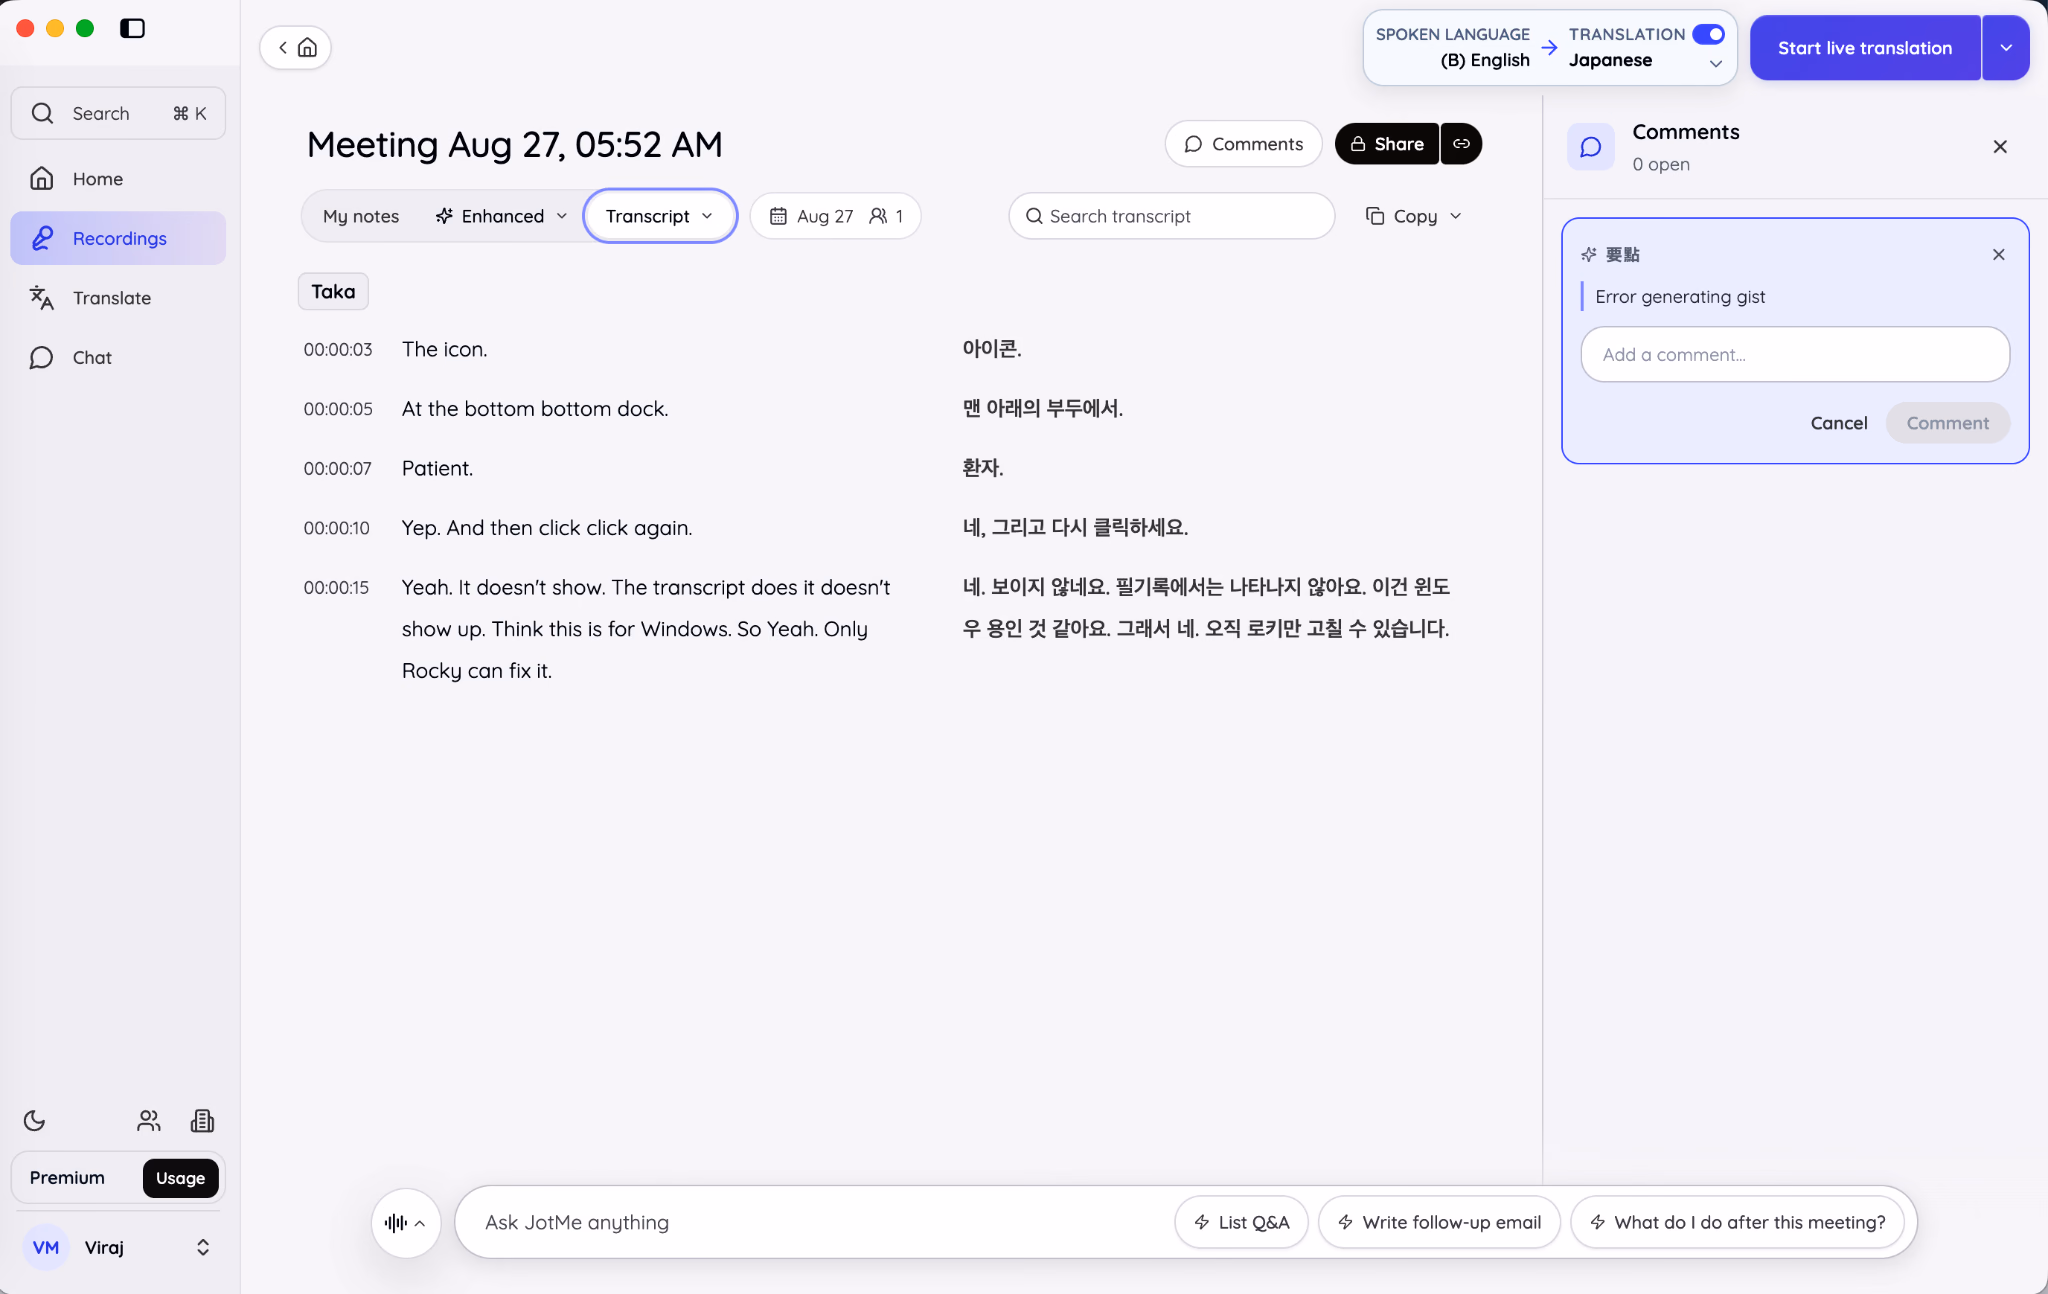The image size is (2048, 1294).
Task: Click the Search transcript field
Action: click(x=1172, y=216)
